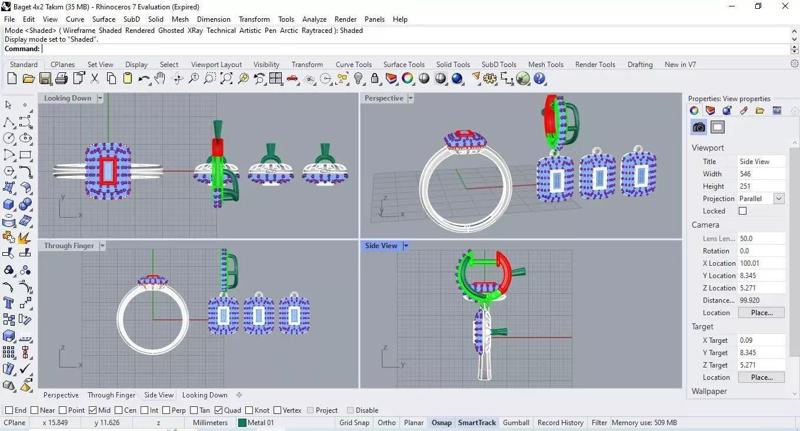Check the Locked viewport checkbox
This screenshot has height=431, width=800.
coord(743,211)
